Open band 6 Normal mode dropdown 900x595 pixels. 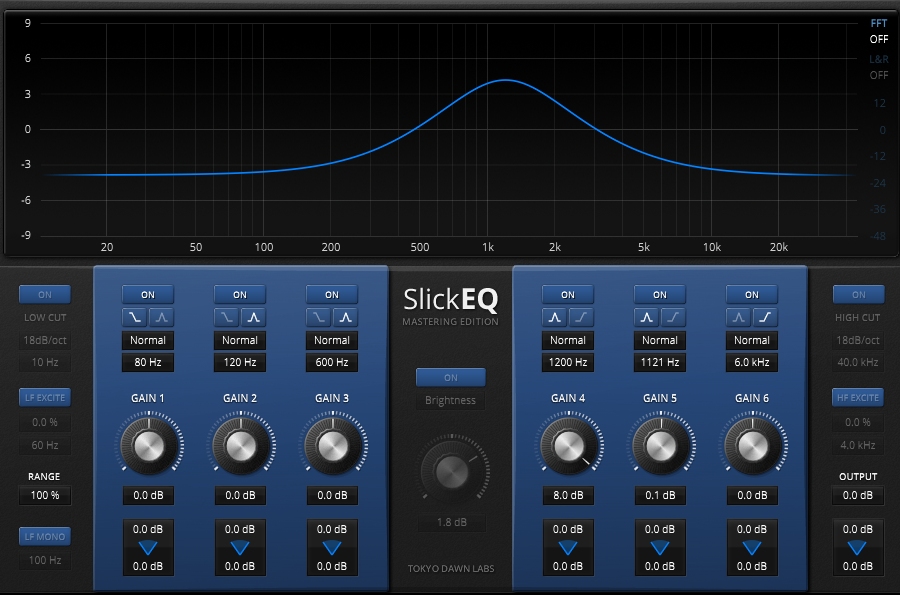click(752, 340)
